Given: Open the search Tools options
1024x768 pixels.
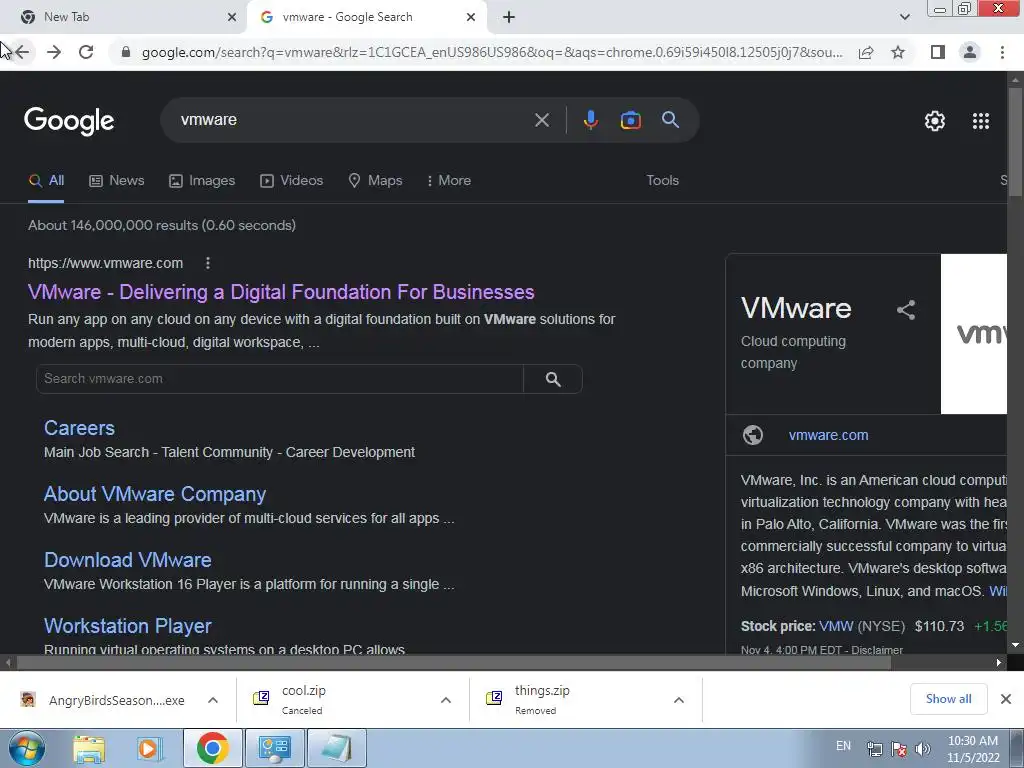Looking at the screenshot, I should tap(662, 180).
